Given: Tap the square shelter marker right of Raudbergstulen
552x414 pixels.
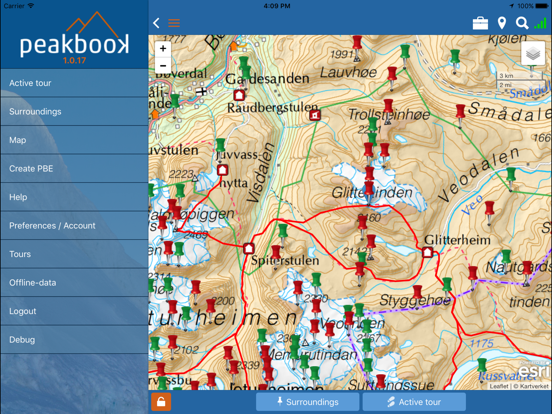Looking at the screenshot, I should (x=315, y=115).
